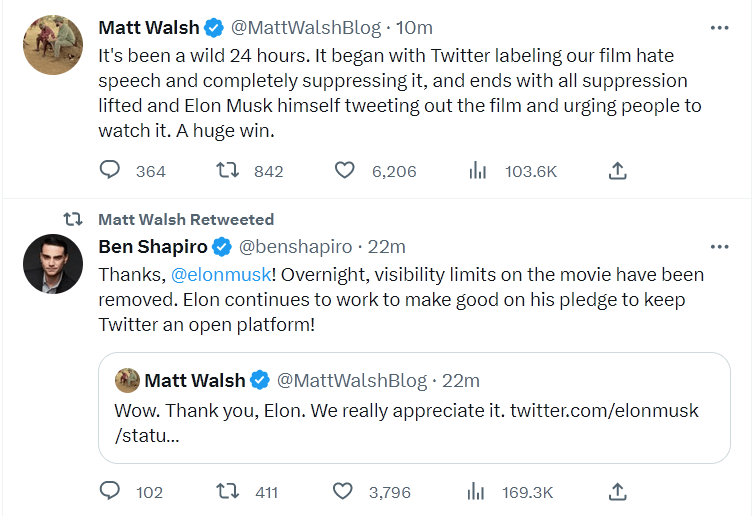The image size is (752, 516).
Task: Click the 'Matt Walsh Retweeted' label
Action: click(186, 219)
